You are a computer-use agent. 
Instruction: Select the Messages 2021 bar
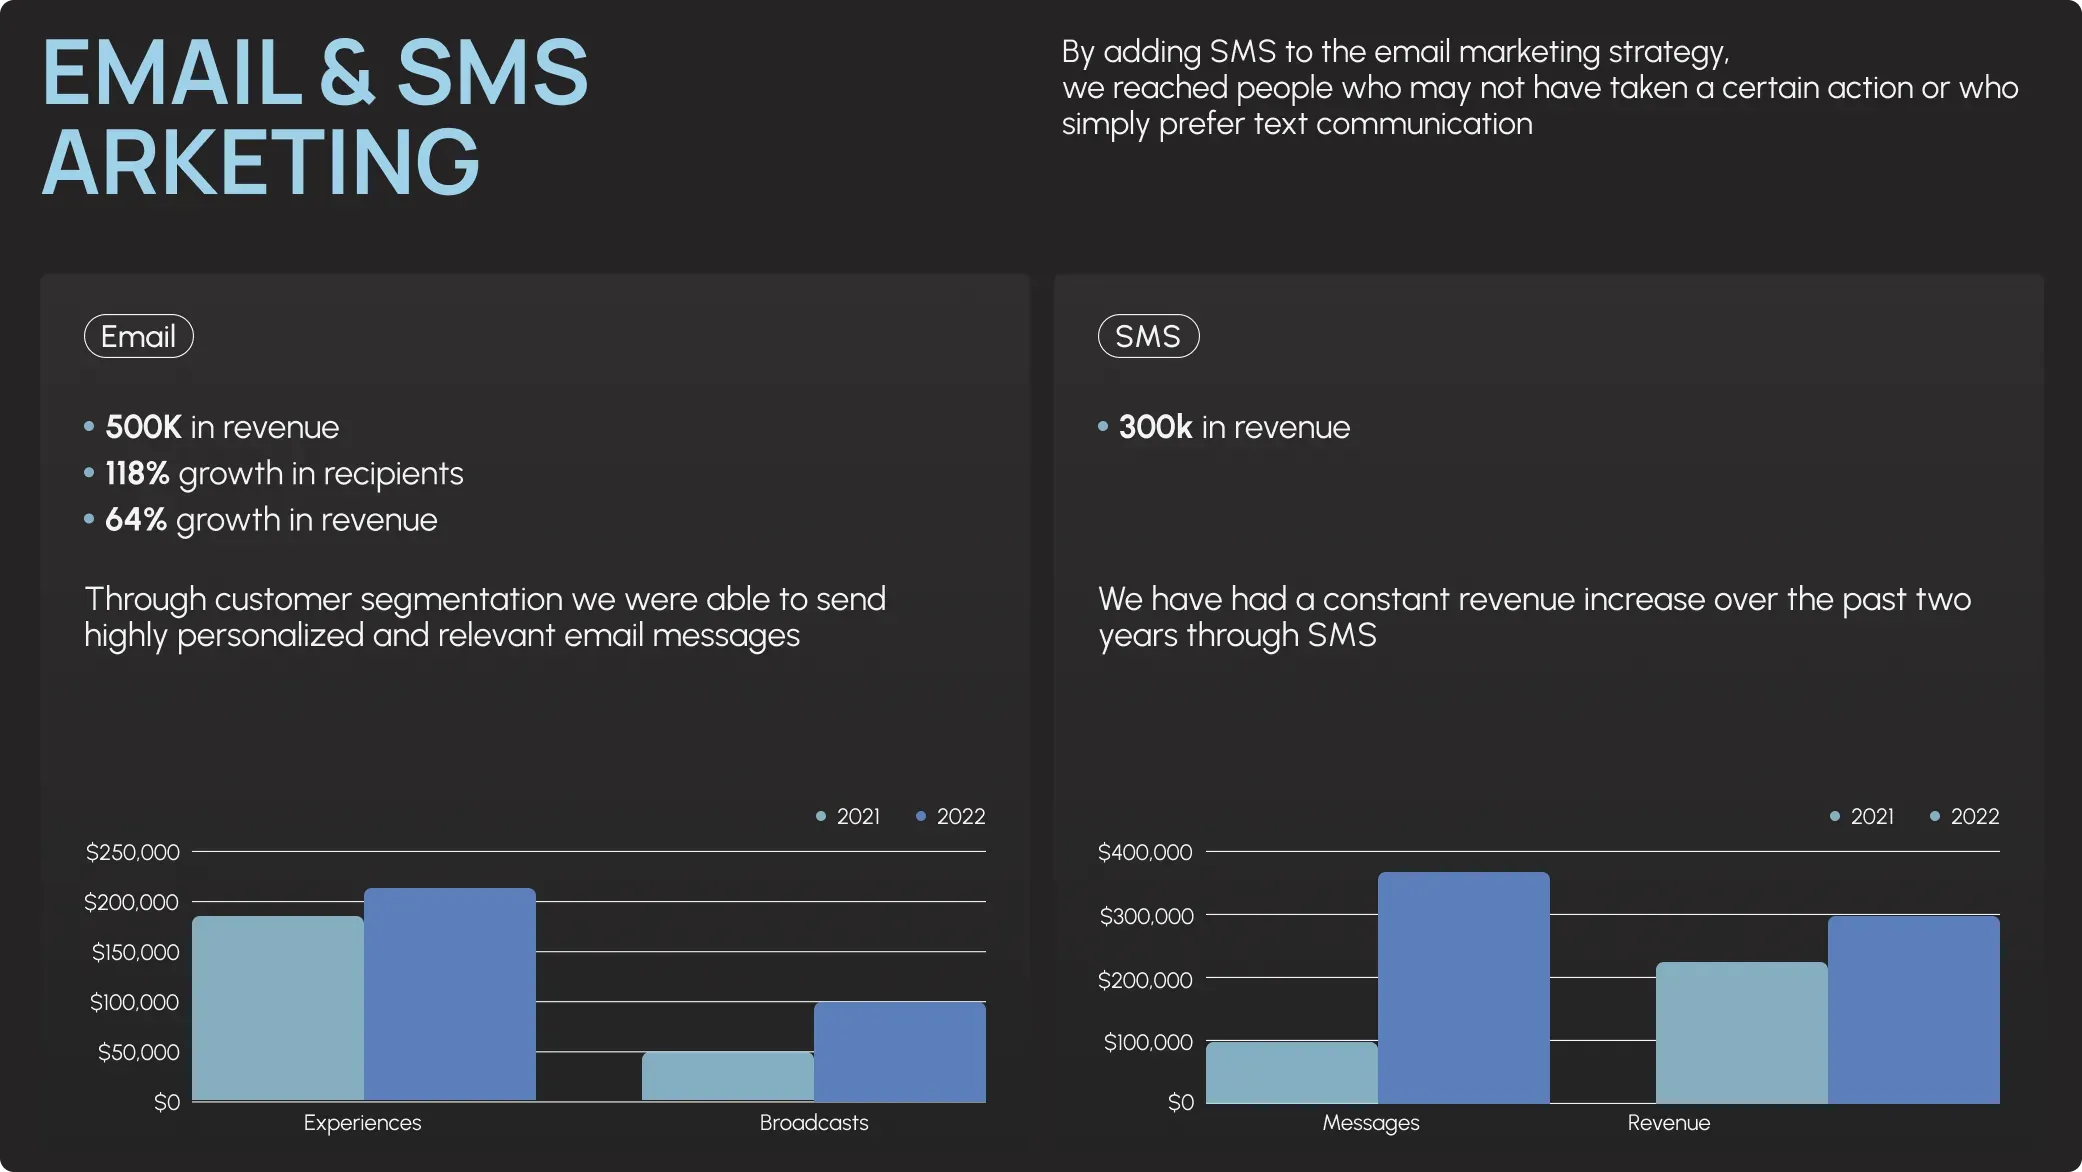click(x=1292, y=1072)
